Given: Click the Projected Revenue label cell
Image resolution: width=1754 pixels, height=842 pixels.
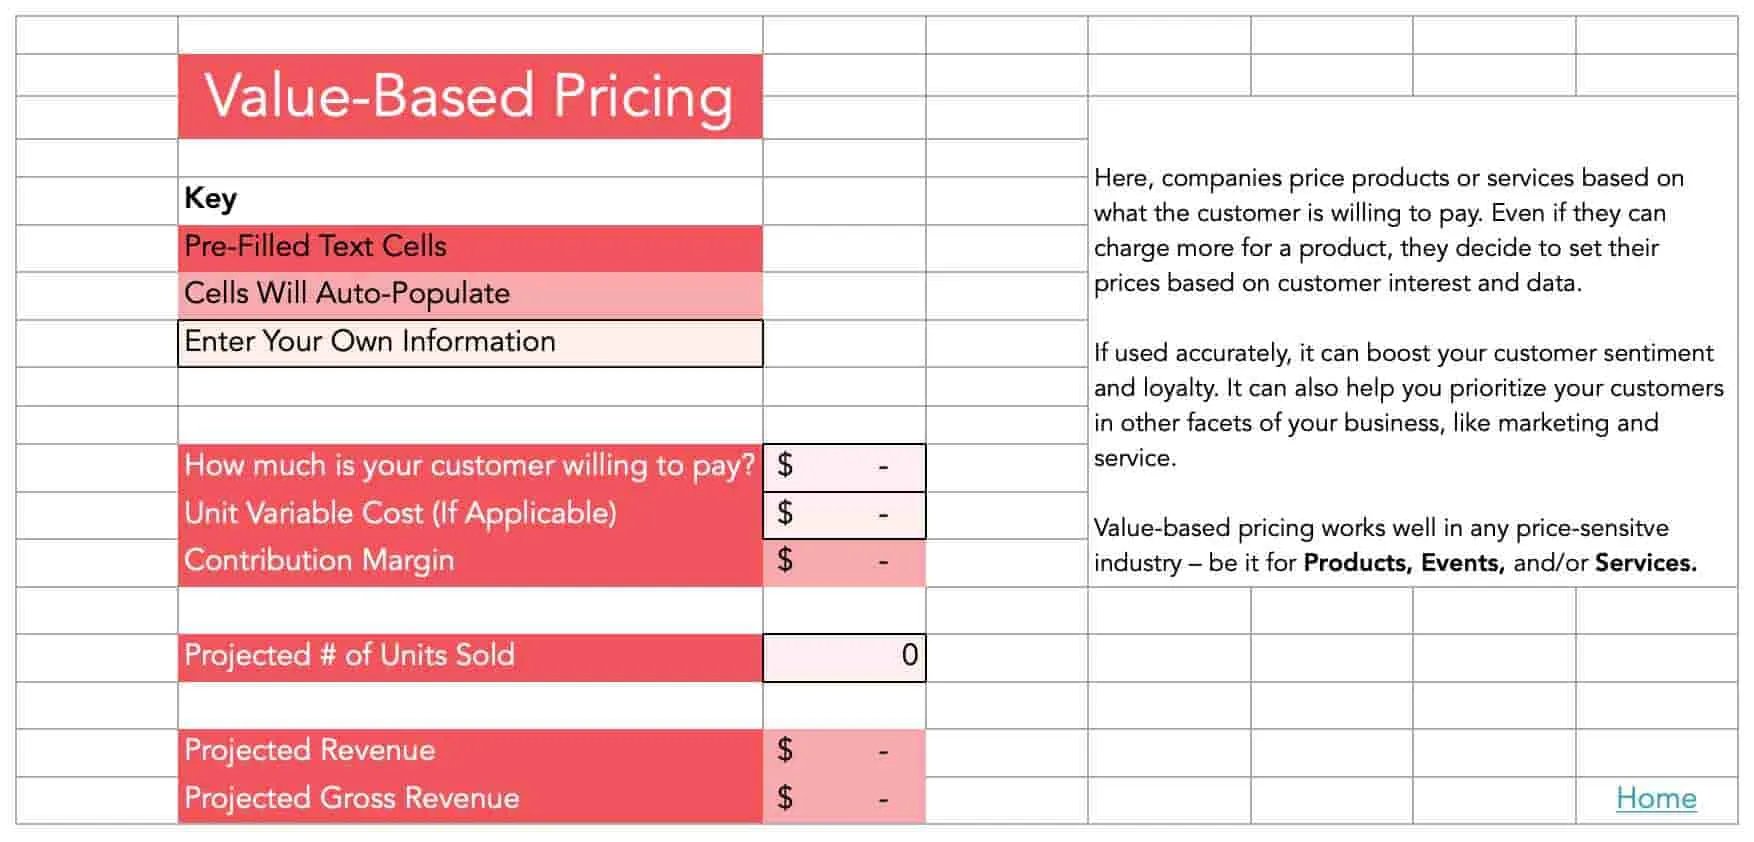Looking at the screenshot, I should 469,751.
